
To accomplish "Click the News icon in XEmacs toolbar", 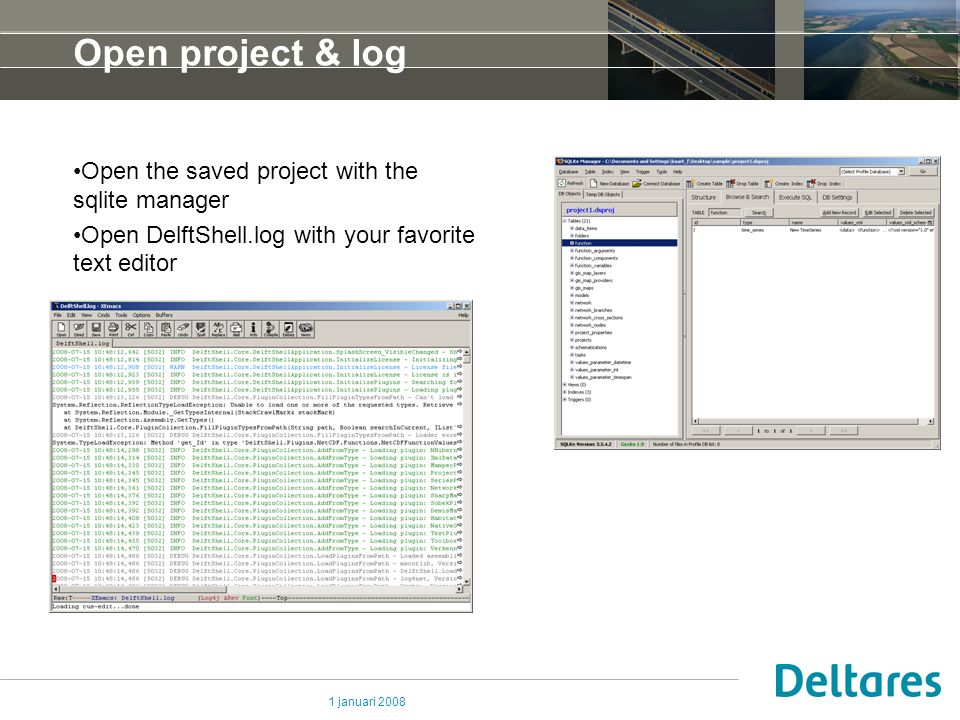I will (306, 329).
